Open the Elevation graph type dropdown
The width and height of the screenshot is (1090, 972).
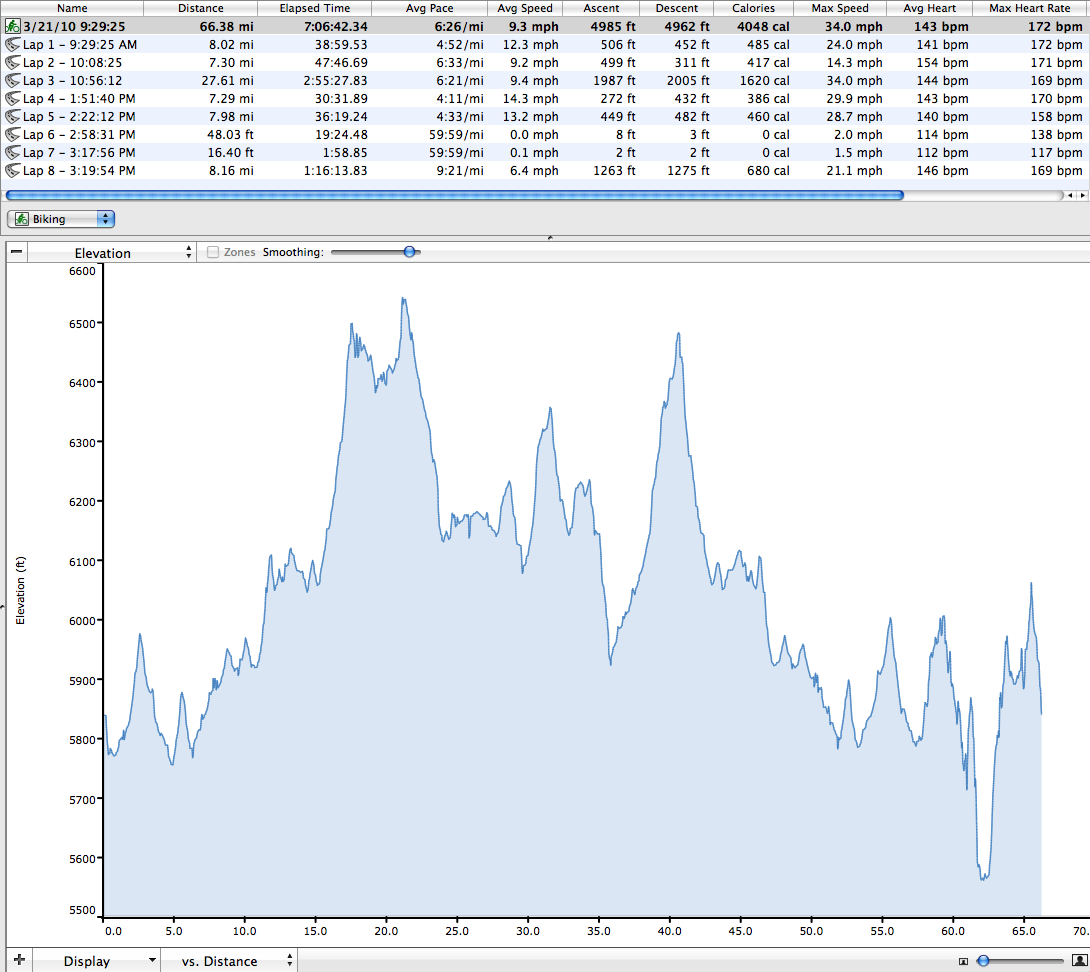(110, 253)
